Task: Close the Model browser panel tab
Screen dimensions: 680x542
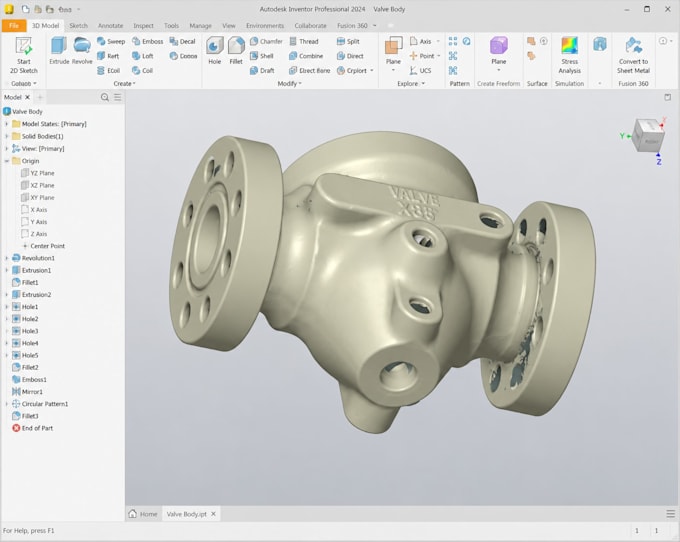Action: pyautogui.click(x=27, y=97)
